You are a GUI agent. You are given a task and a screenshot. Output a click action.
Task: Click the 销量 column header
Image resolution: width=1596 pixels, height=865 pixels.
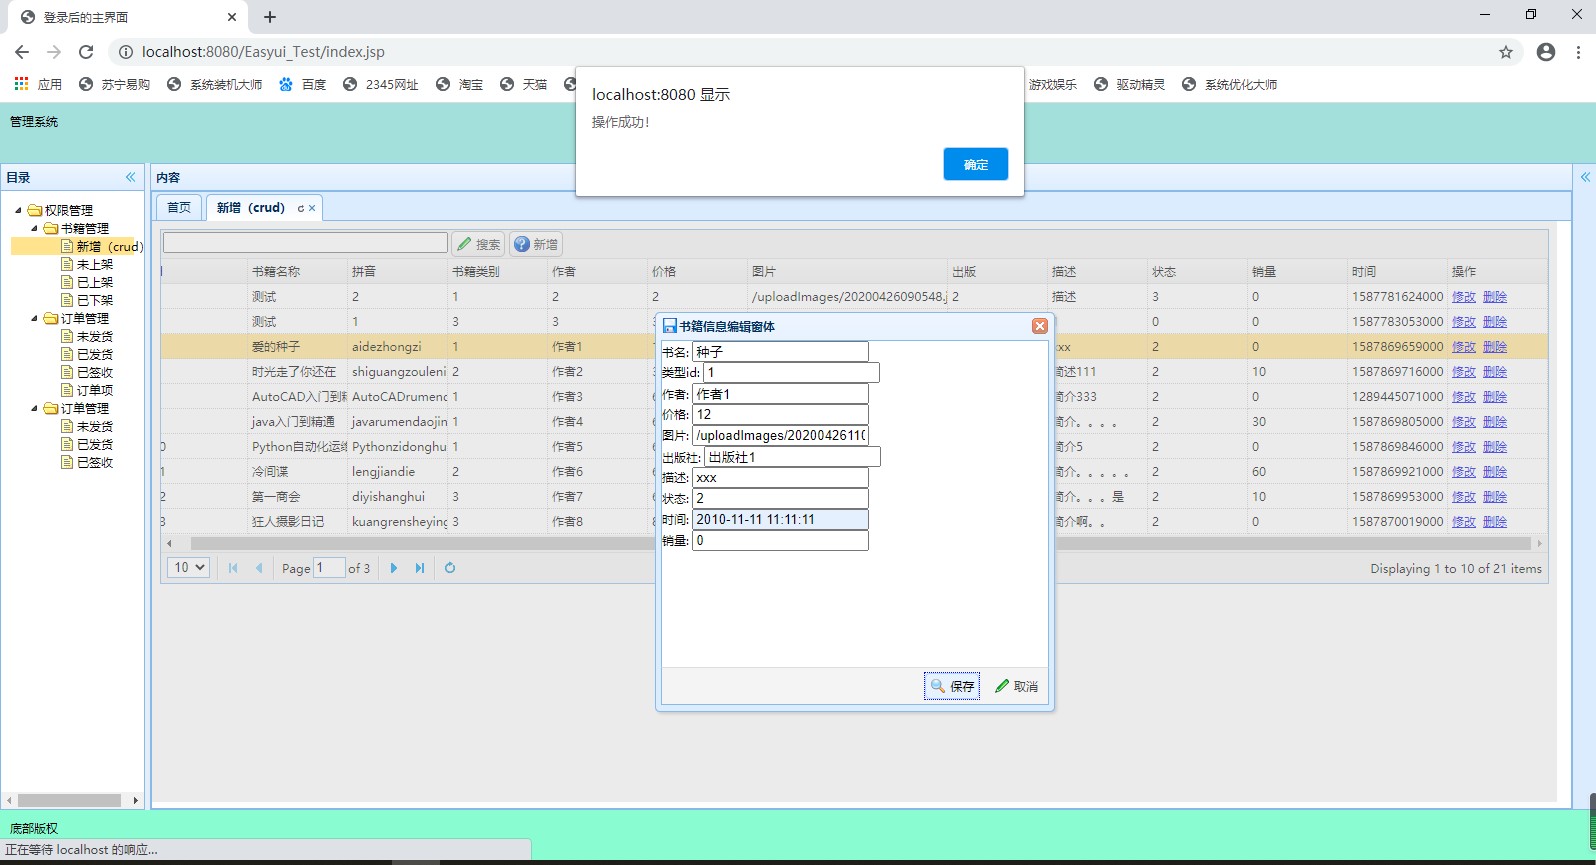[1297, 272]
